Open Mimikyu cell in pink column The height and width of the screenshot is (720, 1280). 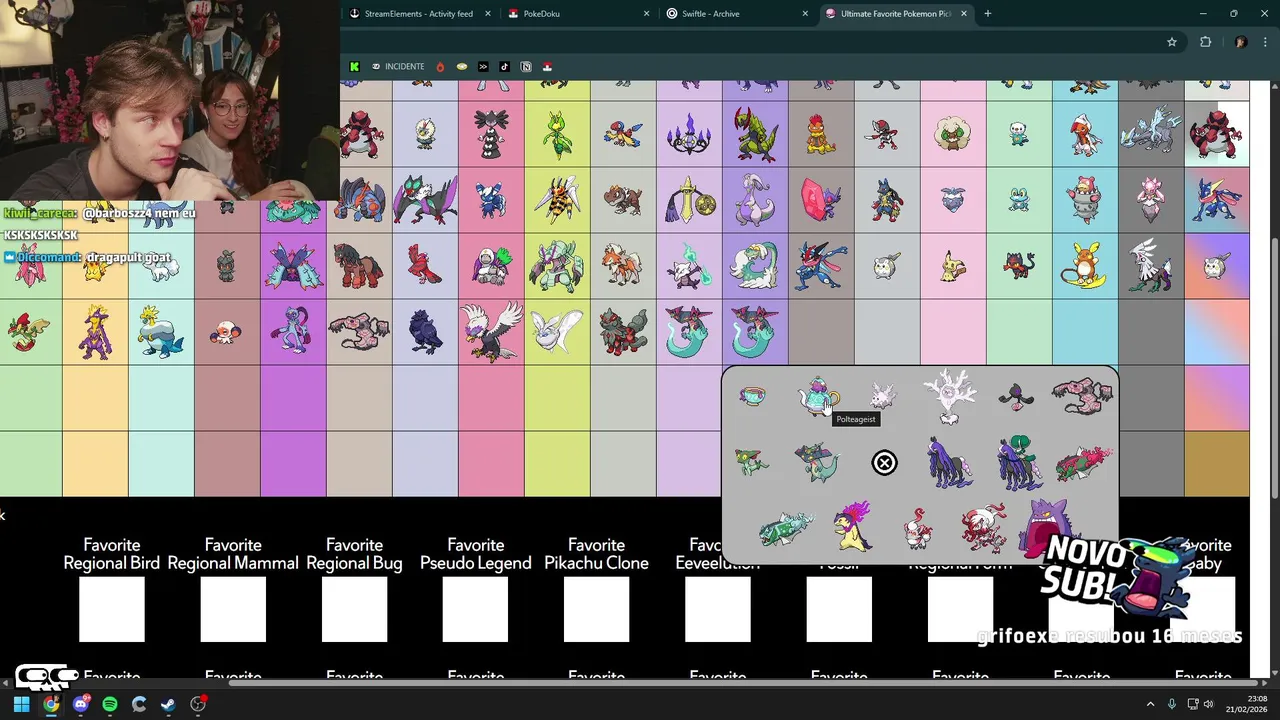(x=953, y=266)
